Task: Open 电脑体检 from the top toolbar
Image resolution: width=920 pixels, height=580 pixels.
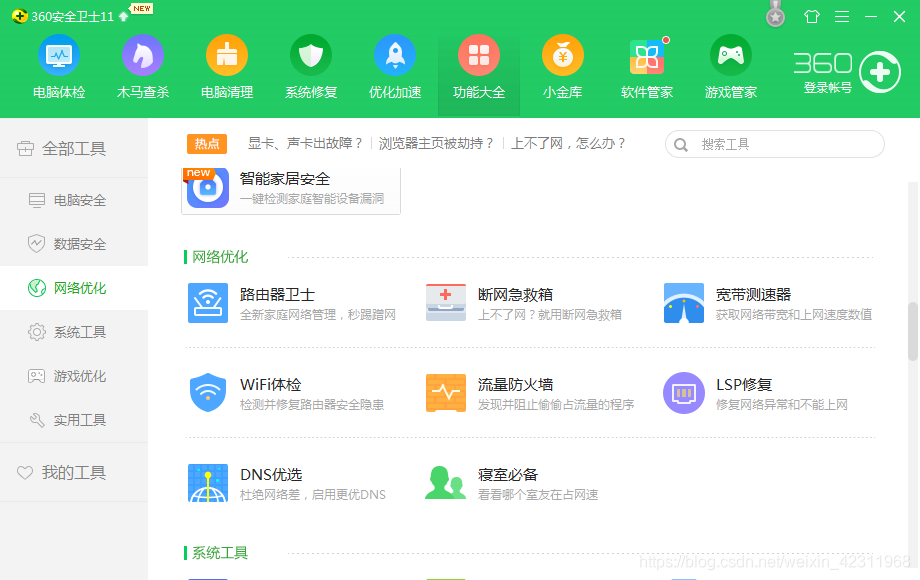Action: point(59,67)
